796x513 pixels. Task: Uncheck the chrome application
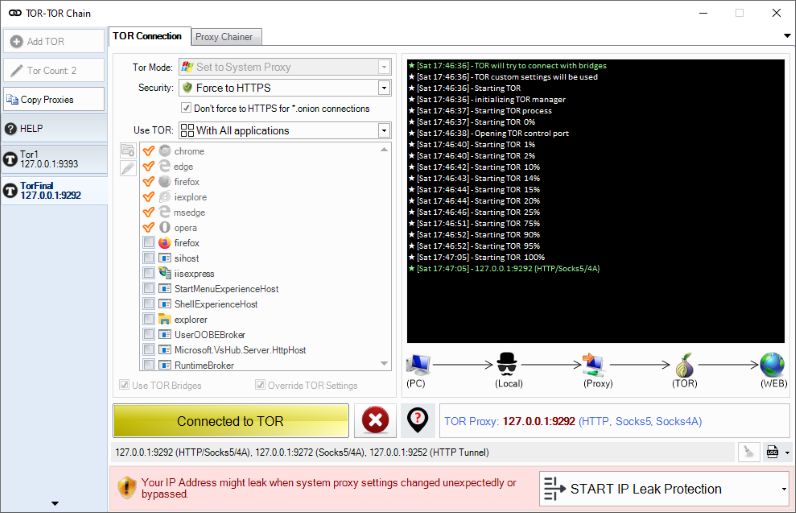149,151
